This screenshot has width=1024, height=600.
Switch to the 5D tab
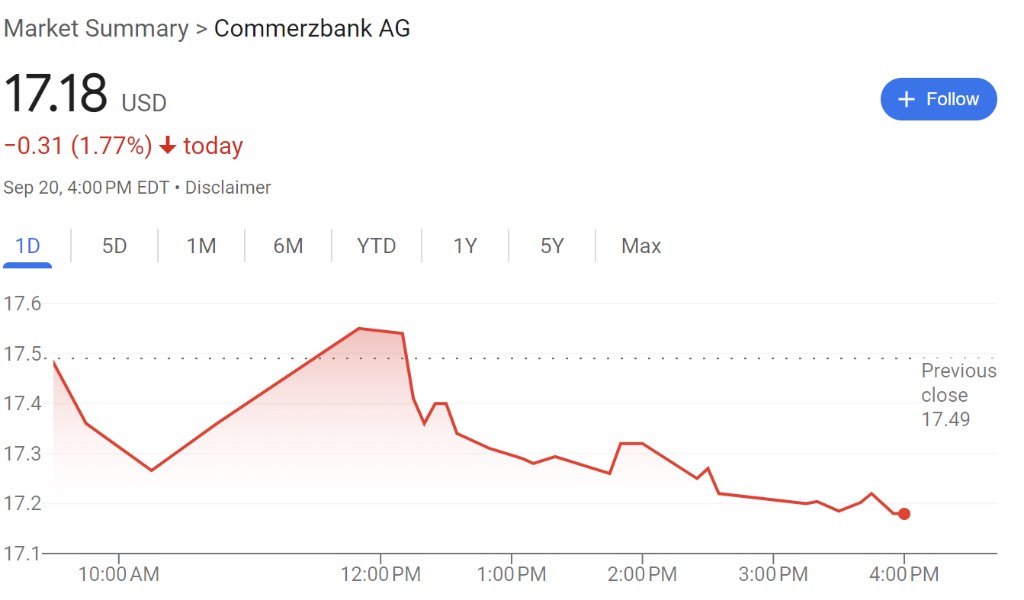tap(115, 246)
